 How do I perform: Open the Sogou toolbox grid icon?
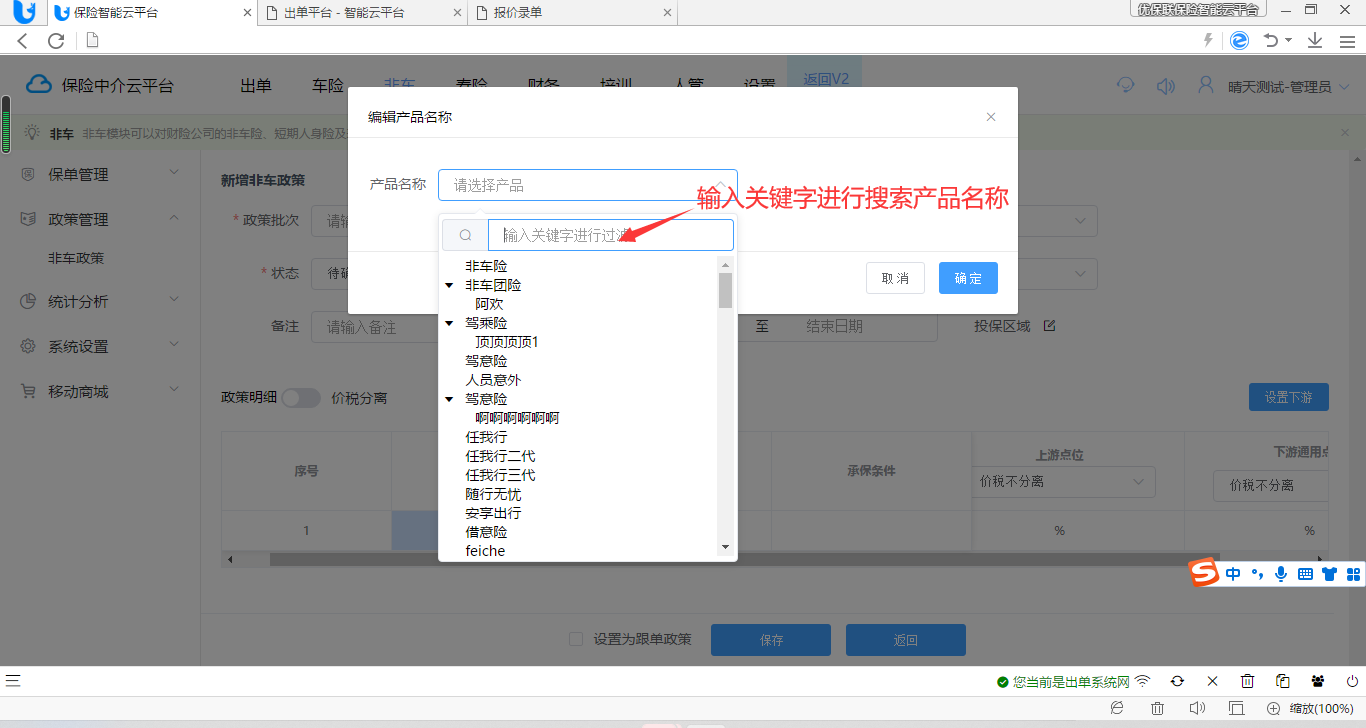1353,574
